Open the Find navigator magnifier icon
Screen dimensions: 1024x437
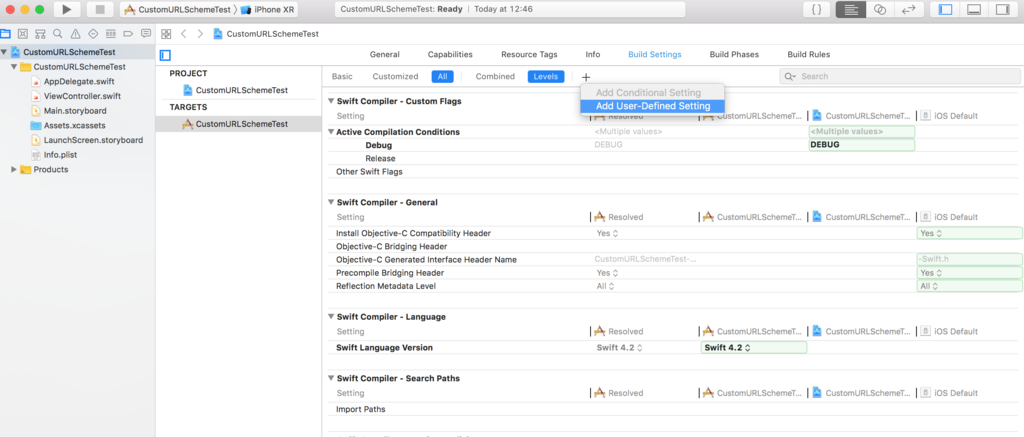tap(58, 33)
